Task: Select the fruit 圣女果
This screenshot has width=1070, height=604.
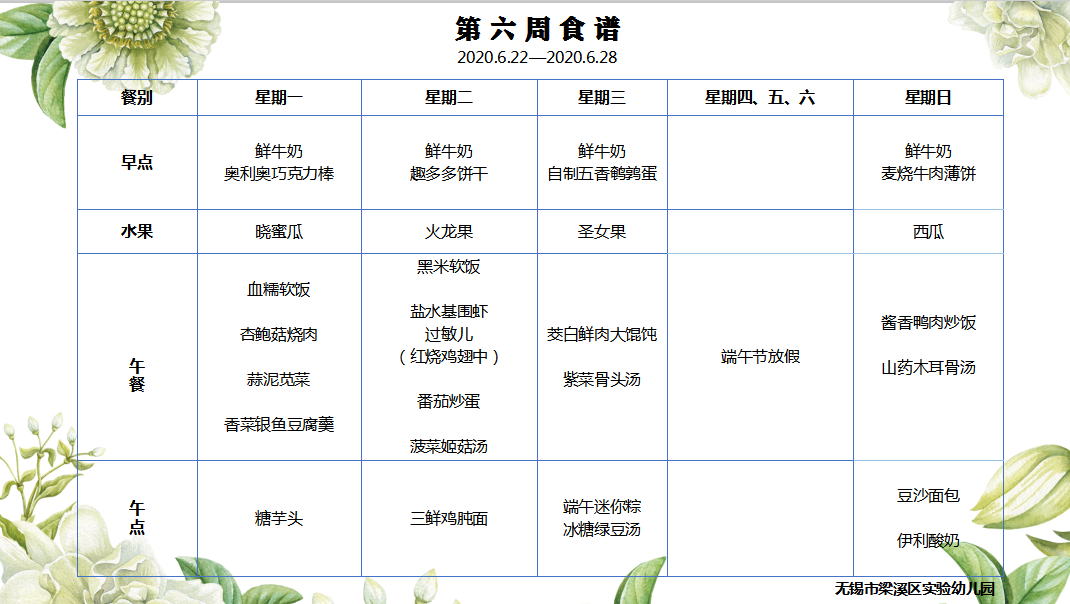Action: 601,232
